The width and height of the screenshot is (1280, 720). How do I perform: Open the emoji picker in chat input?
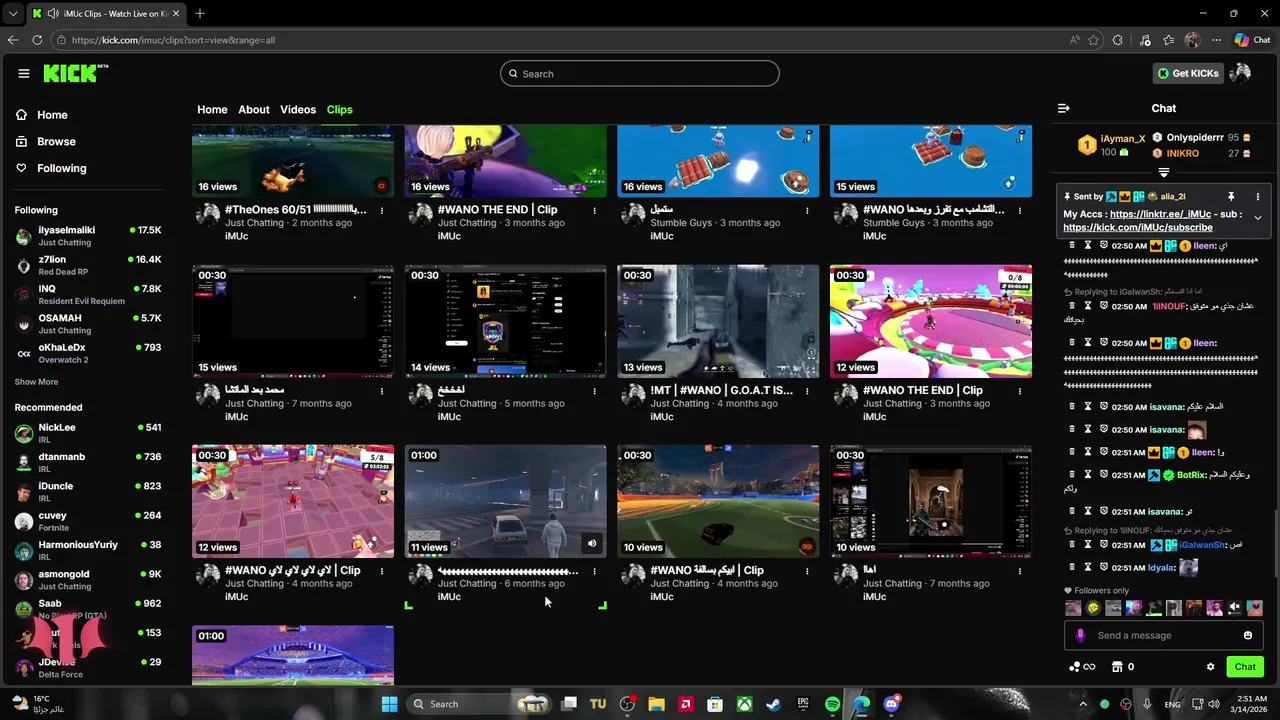tap(1248, 635)
